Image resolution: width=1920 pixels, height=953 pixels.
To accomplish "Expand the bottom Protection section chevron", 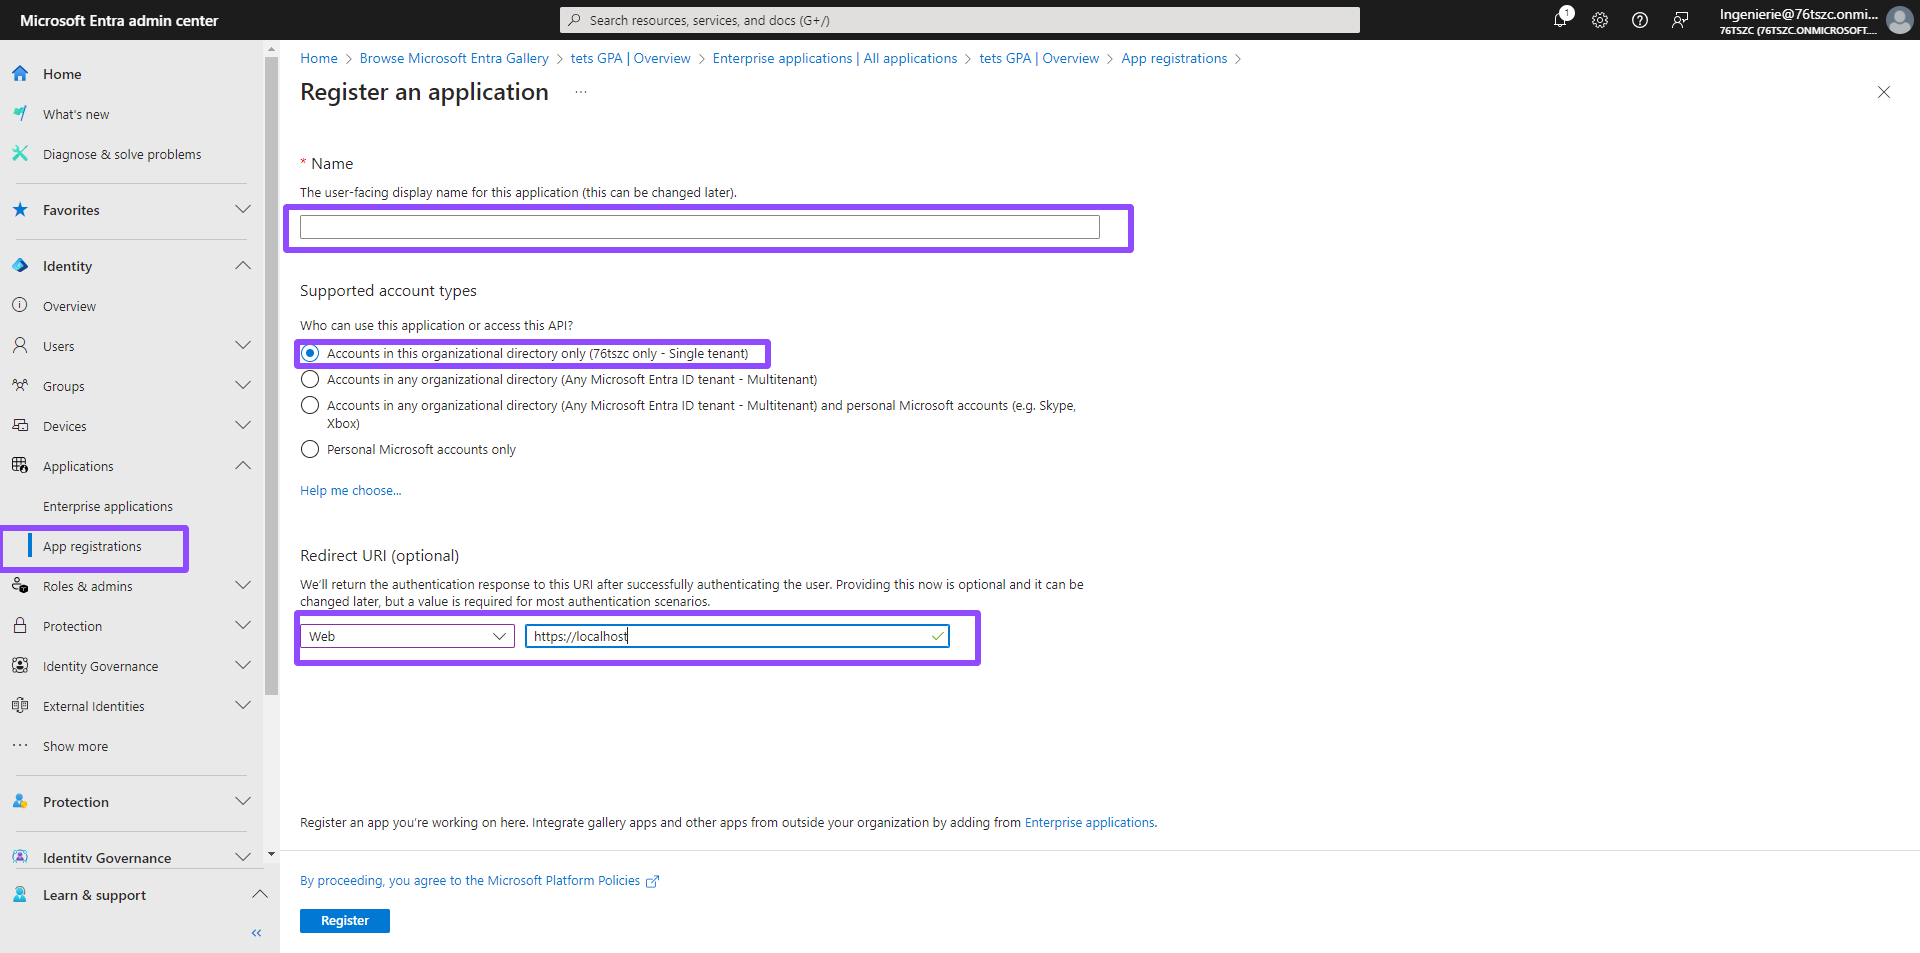I will (x=243, y=801).
